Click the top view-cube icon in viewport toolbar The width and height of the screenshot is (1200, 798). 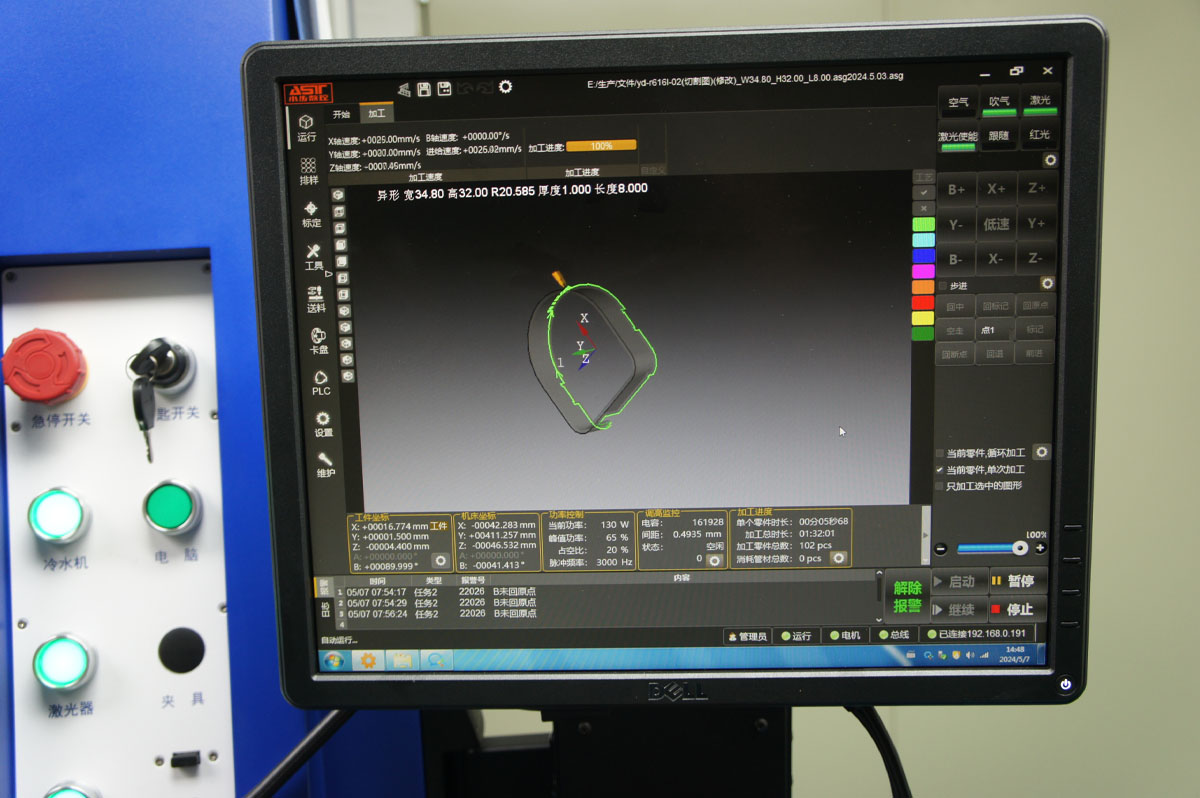point(338,194)
